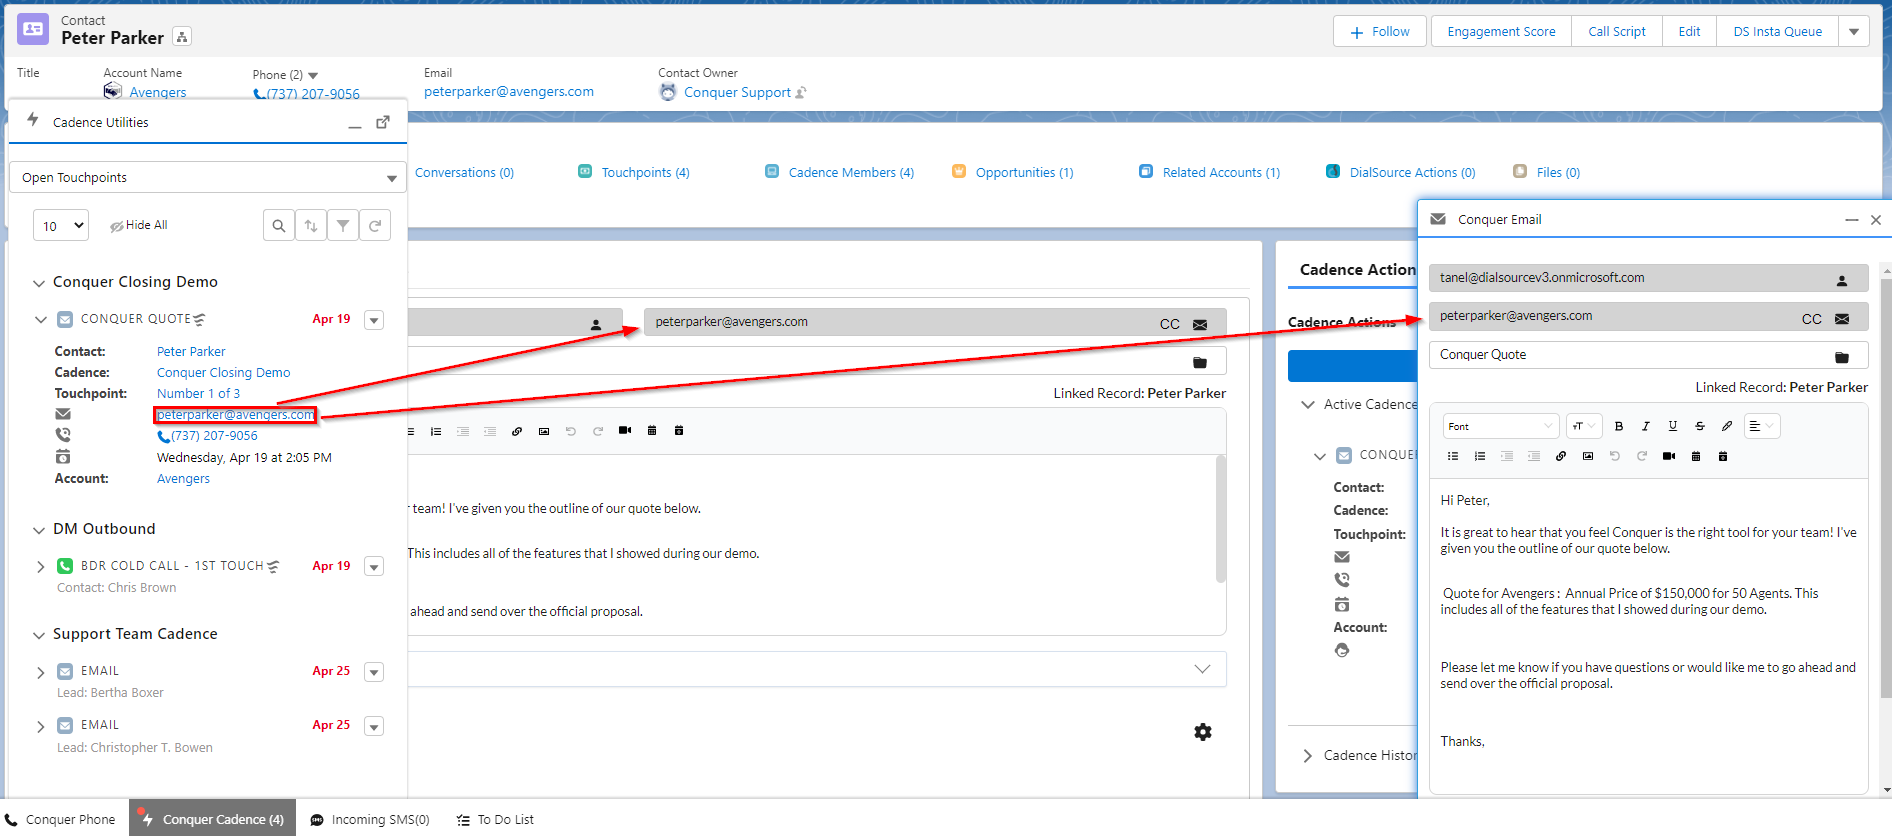
Task: Refresh the Cadence Utilities touchpoints list
Action: tap(375, 226)
